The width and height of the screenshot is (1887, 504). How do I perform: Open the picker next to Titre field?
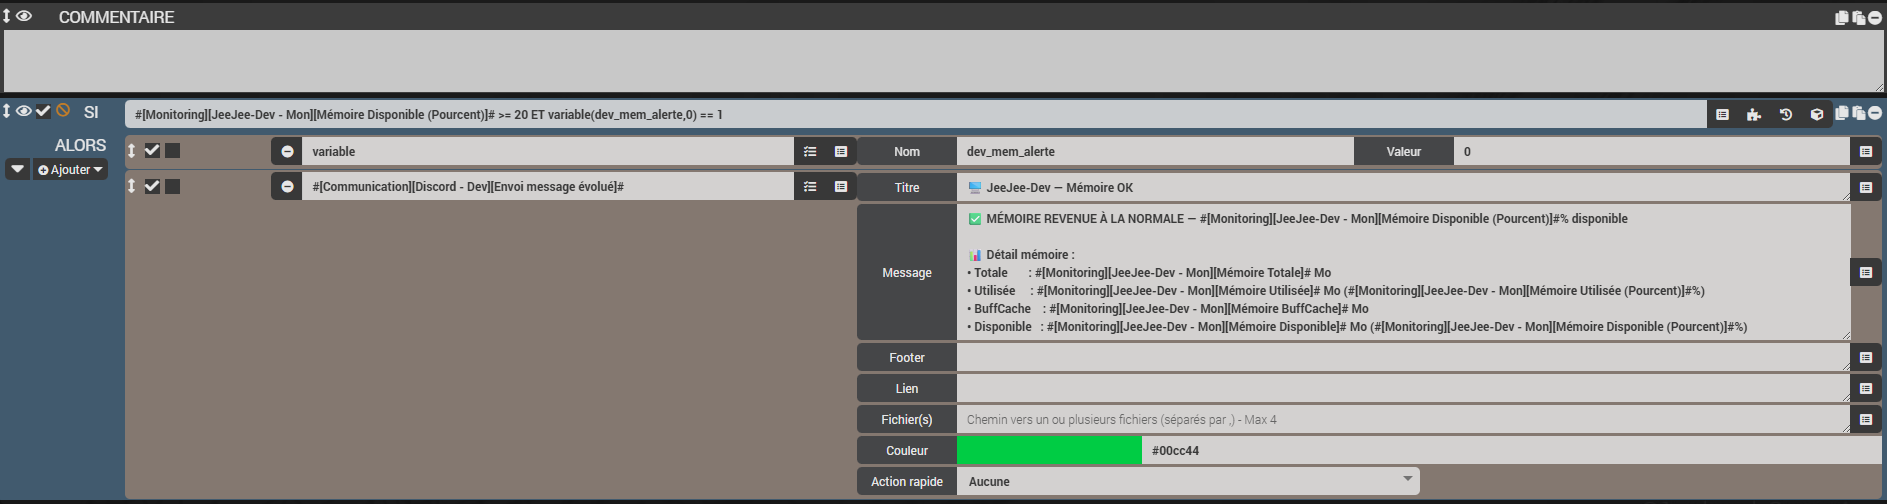pyautogui.click(x=1866, y=187)
